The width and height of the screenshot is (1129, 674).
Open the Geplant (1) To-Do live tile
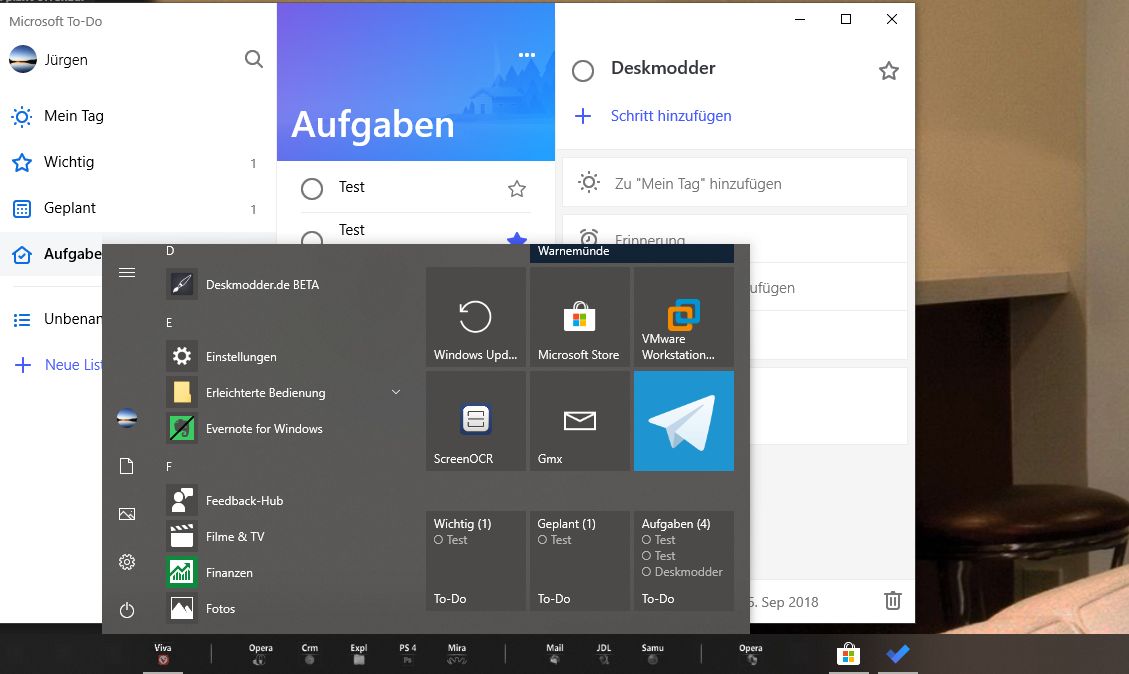coord(580,561)
